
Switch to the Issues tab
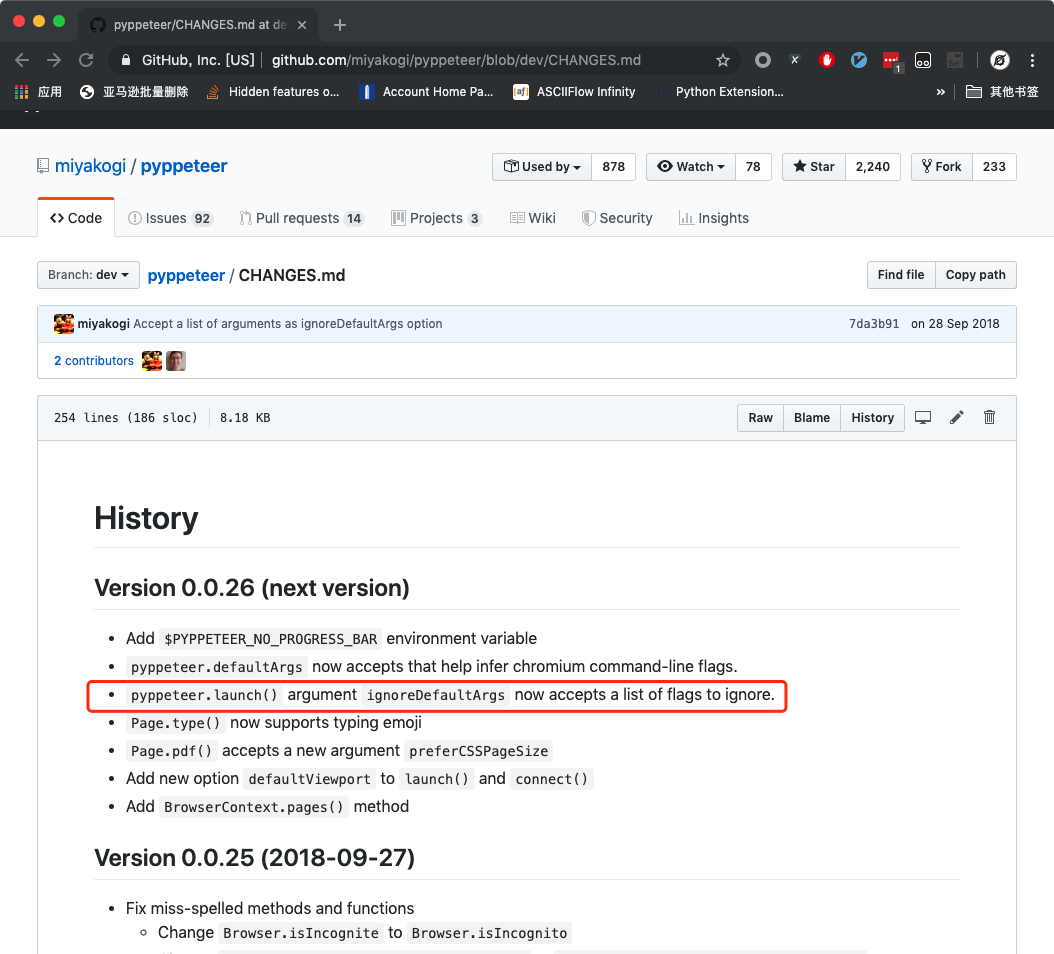point(170,218)
